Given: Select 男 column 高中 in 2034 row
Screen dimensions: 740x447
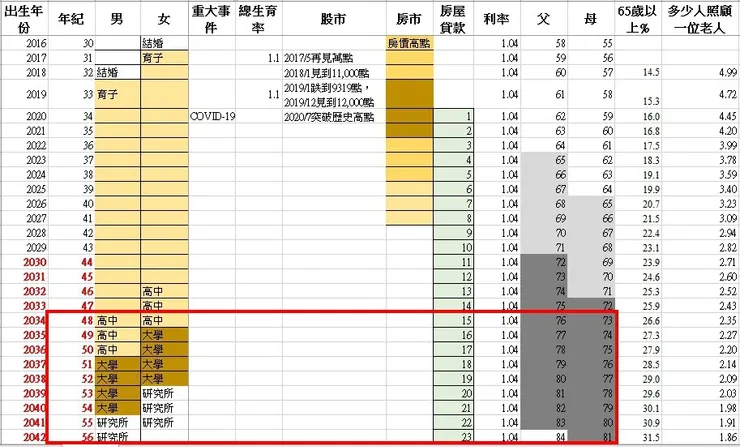Looking at the screenshot, I should click(x=117, y=320).
